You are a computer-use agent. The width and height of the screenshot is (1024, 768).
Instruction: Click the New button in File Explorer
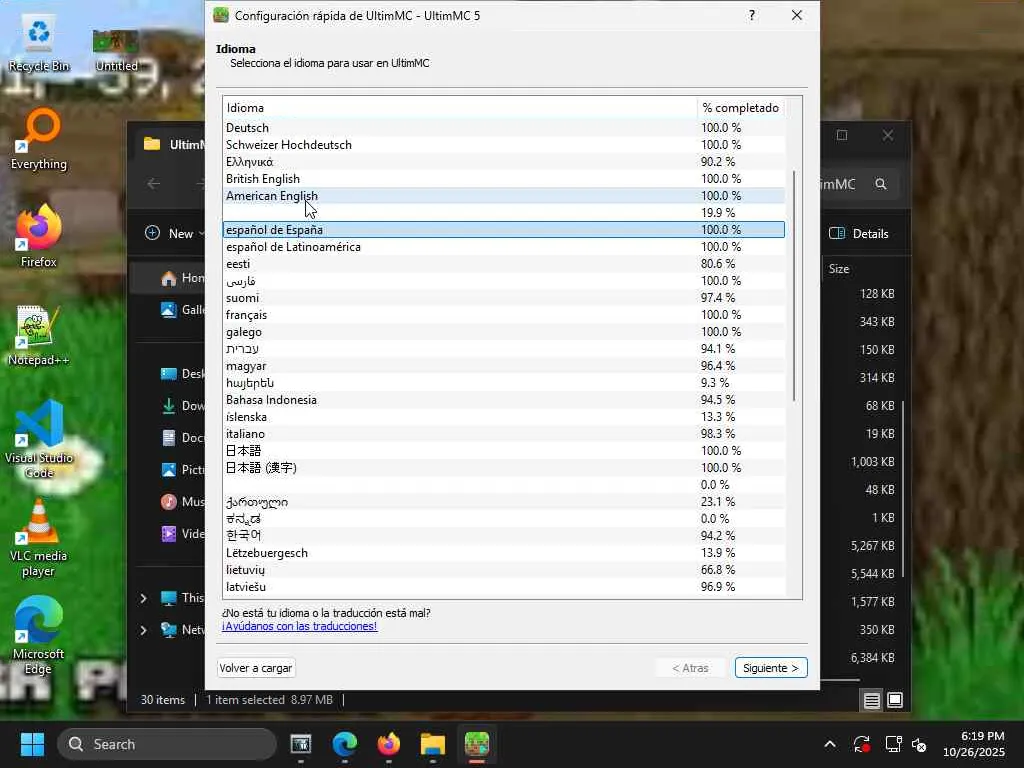point(174,233)
